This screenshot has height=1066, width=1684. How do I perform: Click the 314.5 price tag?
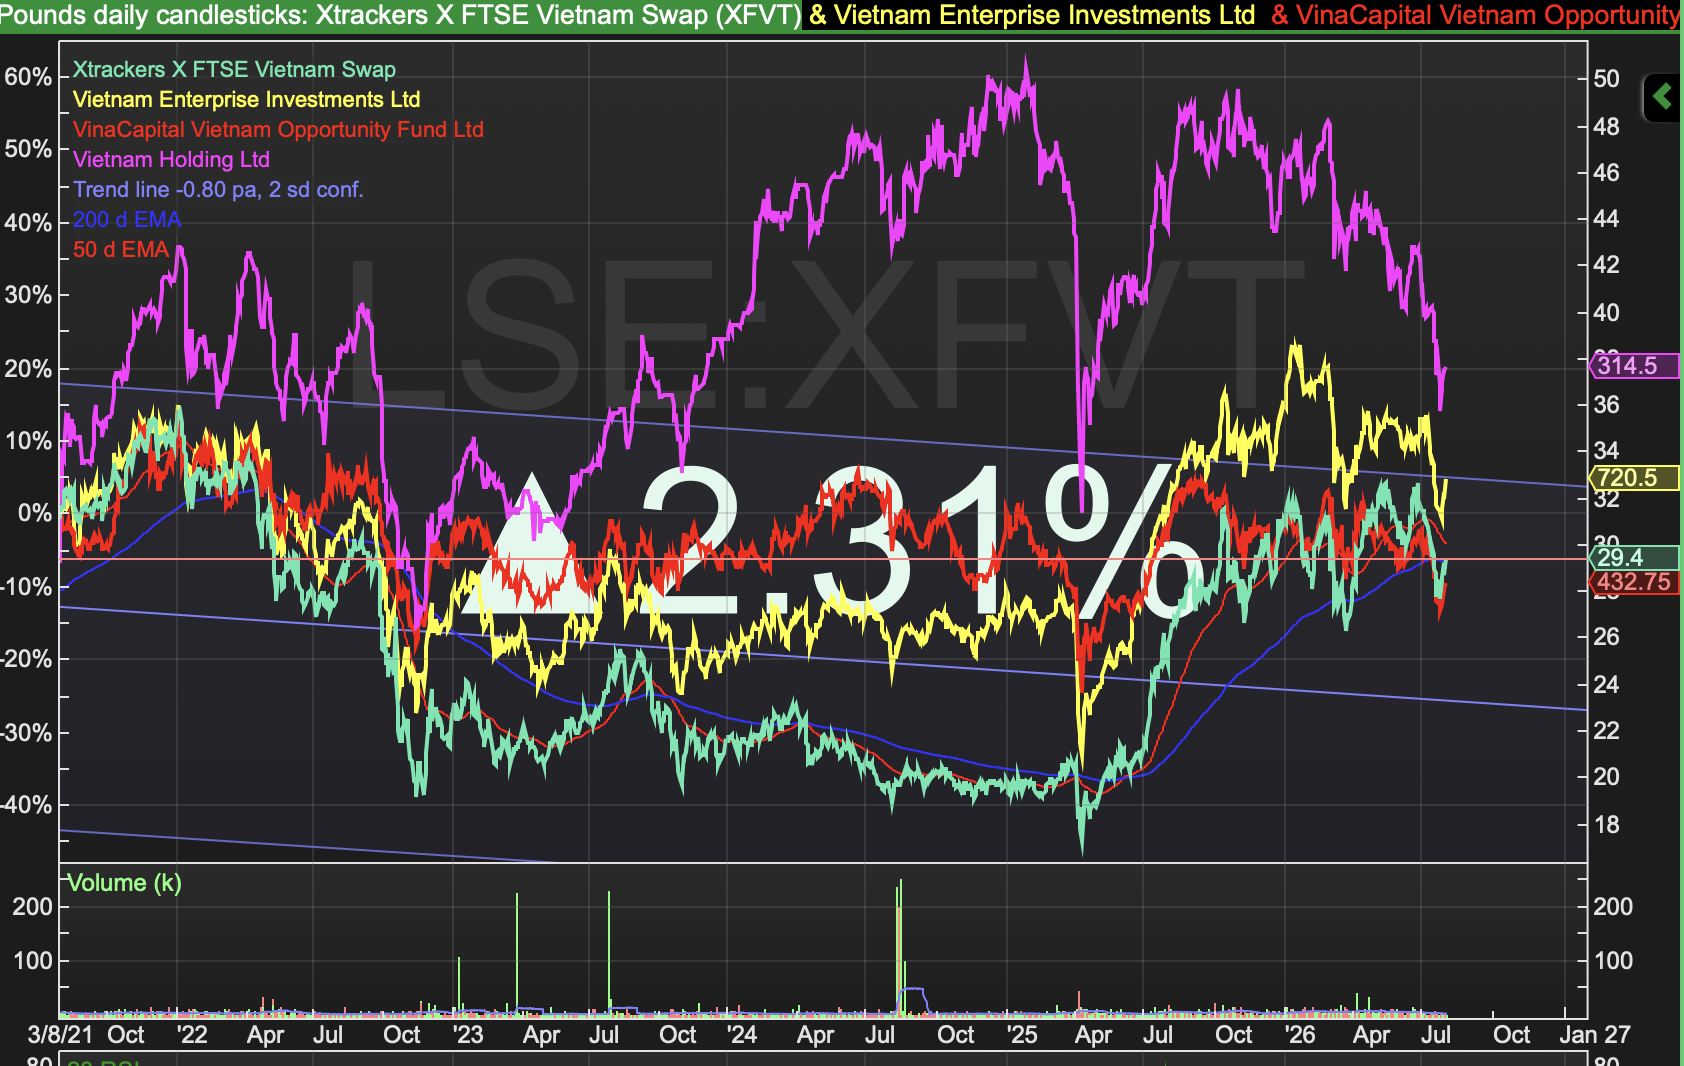pos(1634,366)
